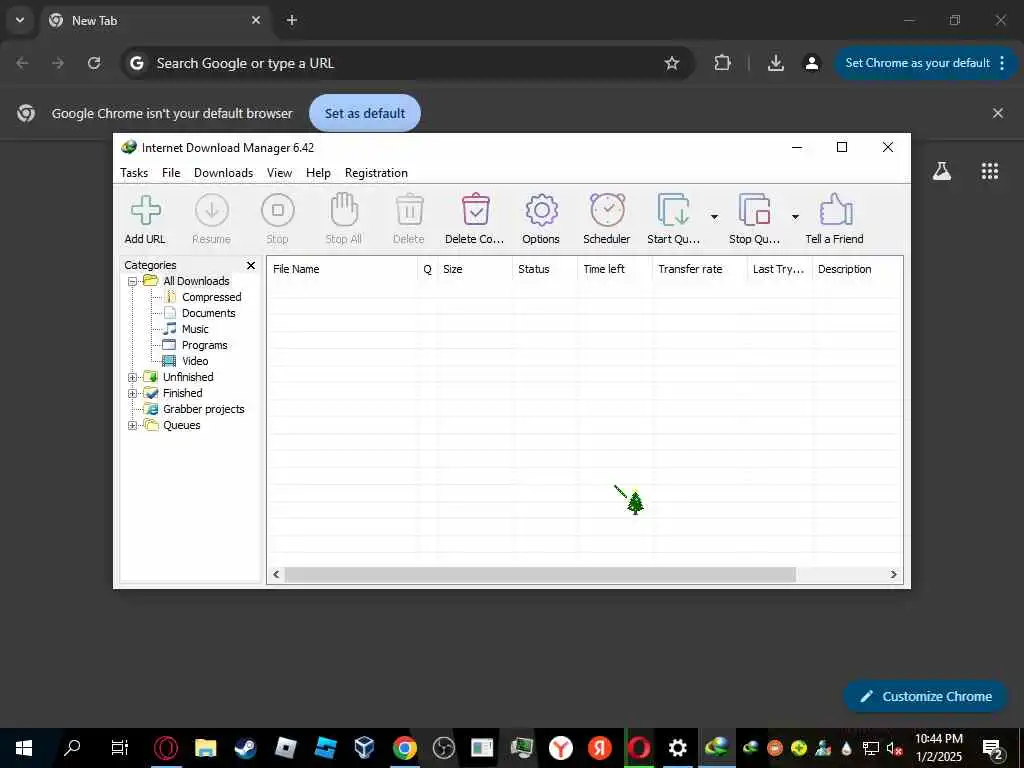Reload the Chrome page
Screen dimensions: 1024x768
tap(94, 63)
